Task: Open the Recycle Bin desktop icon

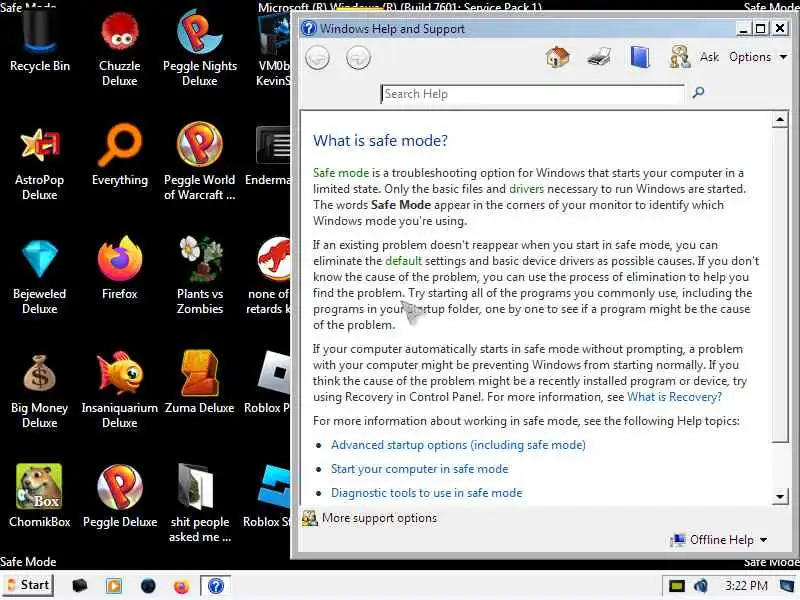Action: 40,41
